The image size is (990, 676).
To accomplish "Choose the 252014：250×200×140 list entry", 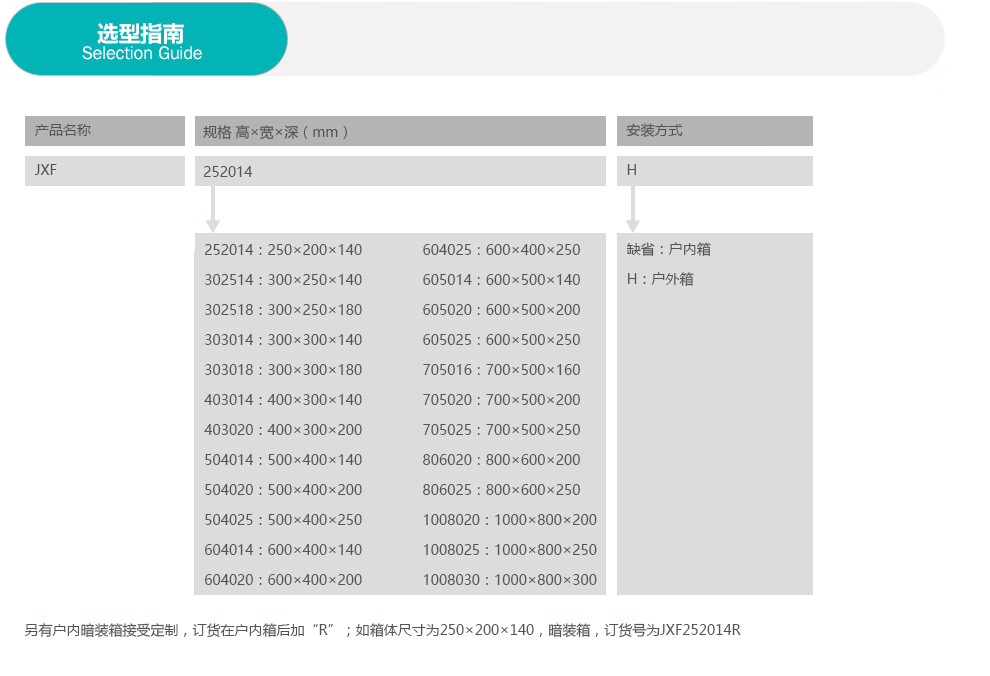I will (283, 249).
